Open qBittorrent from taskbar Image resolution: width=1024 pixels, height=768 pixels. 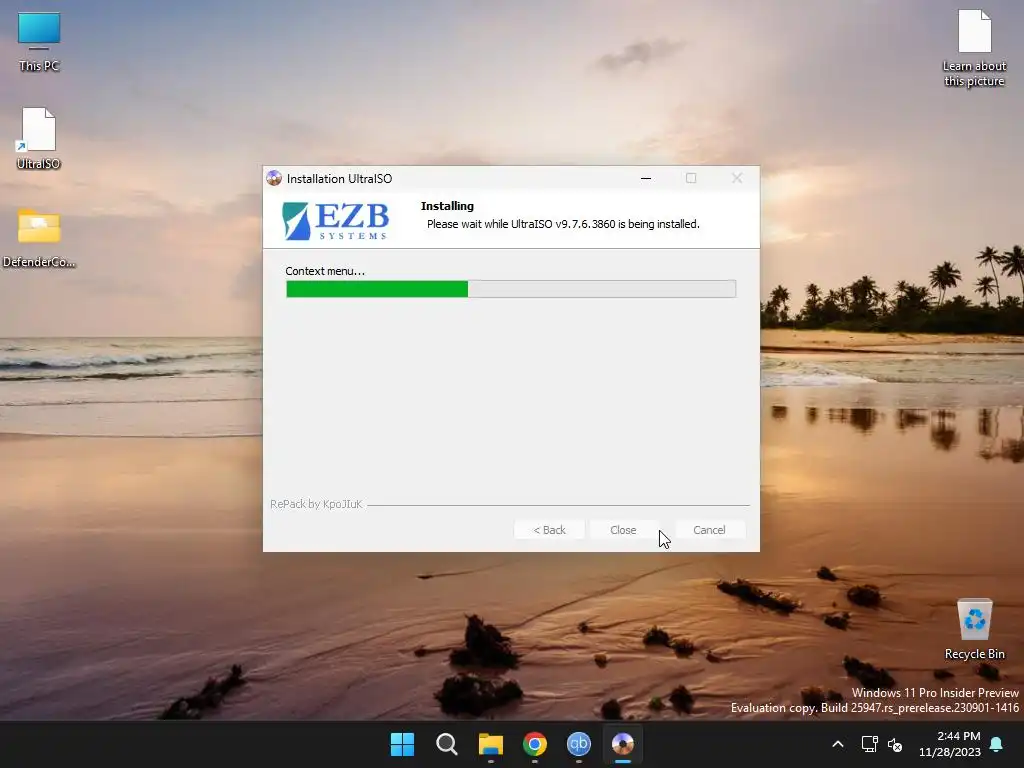coord(579,744)
